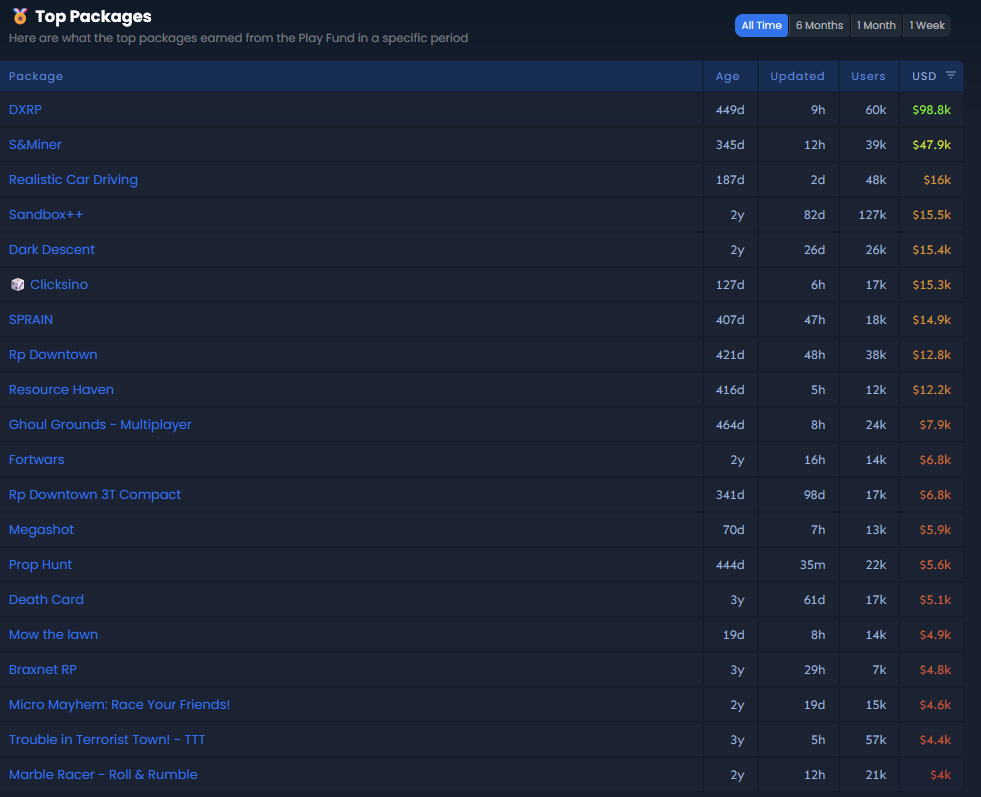Open Micro Mayhem: Race Your Friends! link
Screen dimensions: 981x797
click(119, 704)
